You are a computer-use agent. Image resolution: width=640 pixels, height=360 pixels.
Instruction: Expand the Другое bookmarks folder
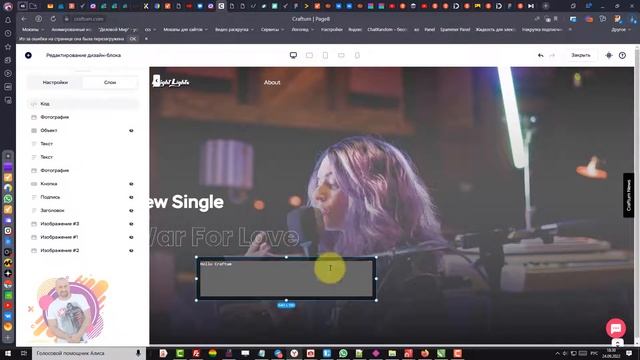pos(620,30)
